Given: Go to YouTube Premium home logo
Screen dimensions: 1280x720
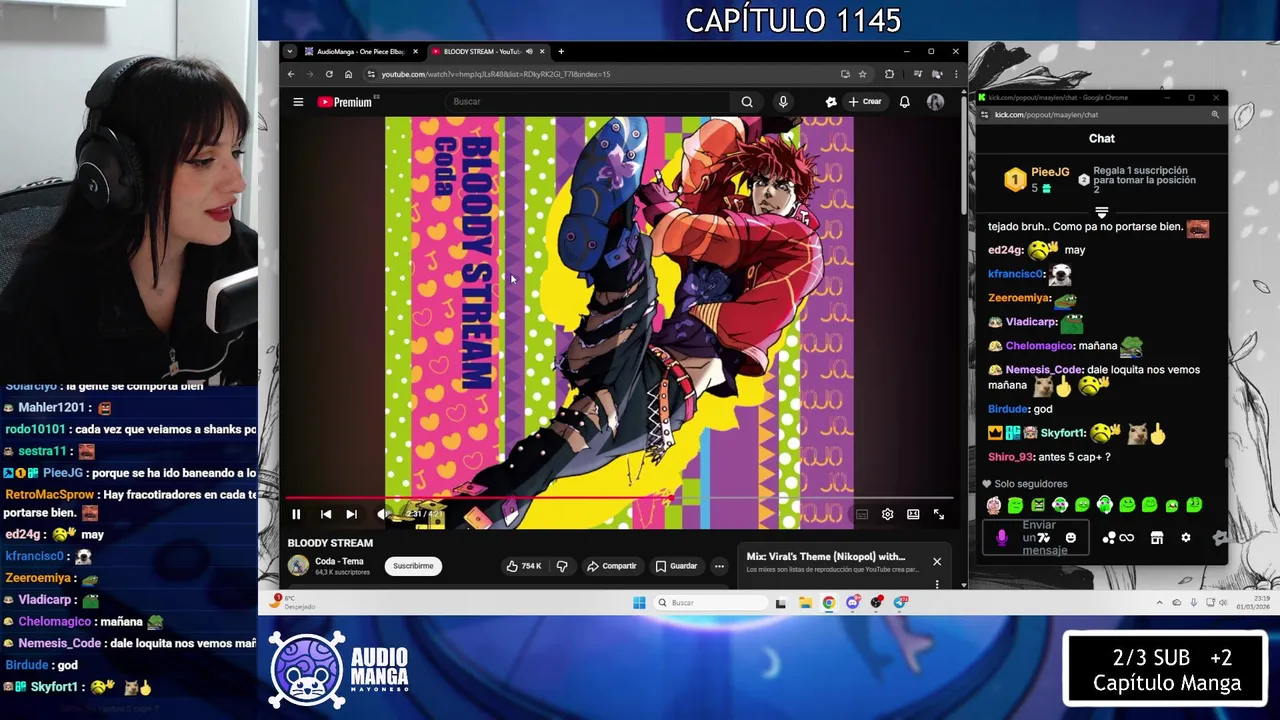Looking at the screenshot, I should pyautogui.click(x=347, y=102).
